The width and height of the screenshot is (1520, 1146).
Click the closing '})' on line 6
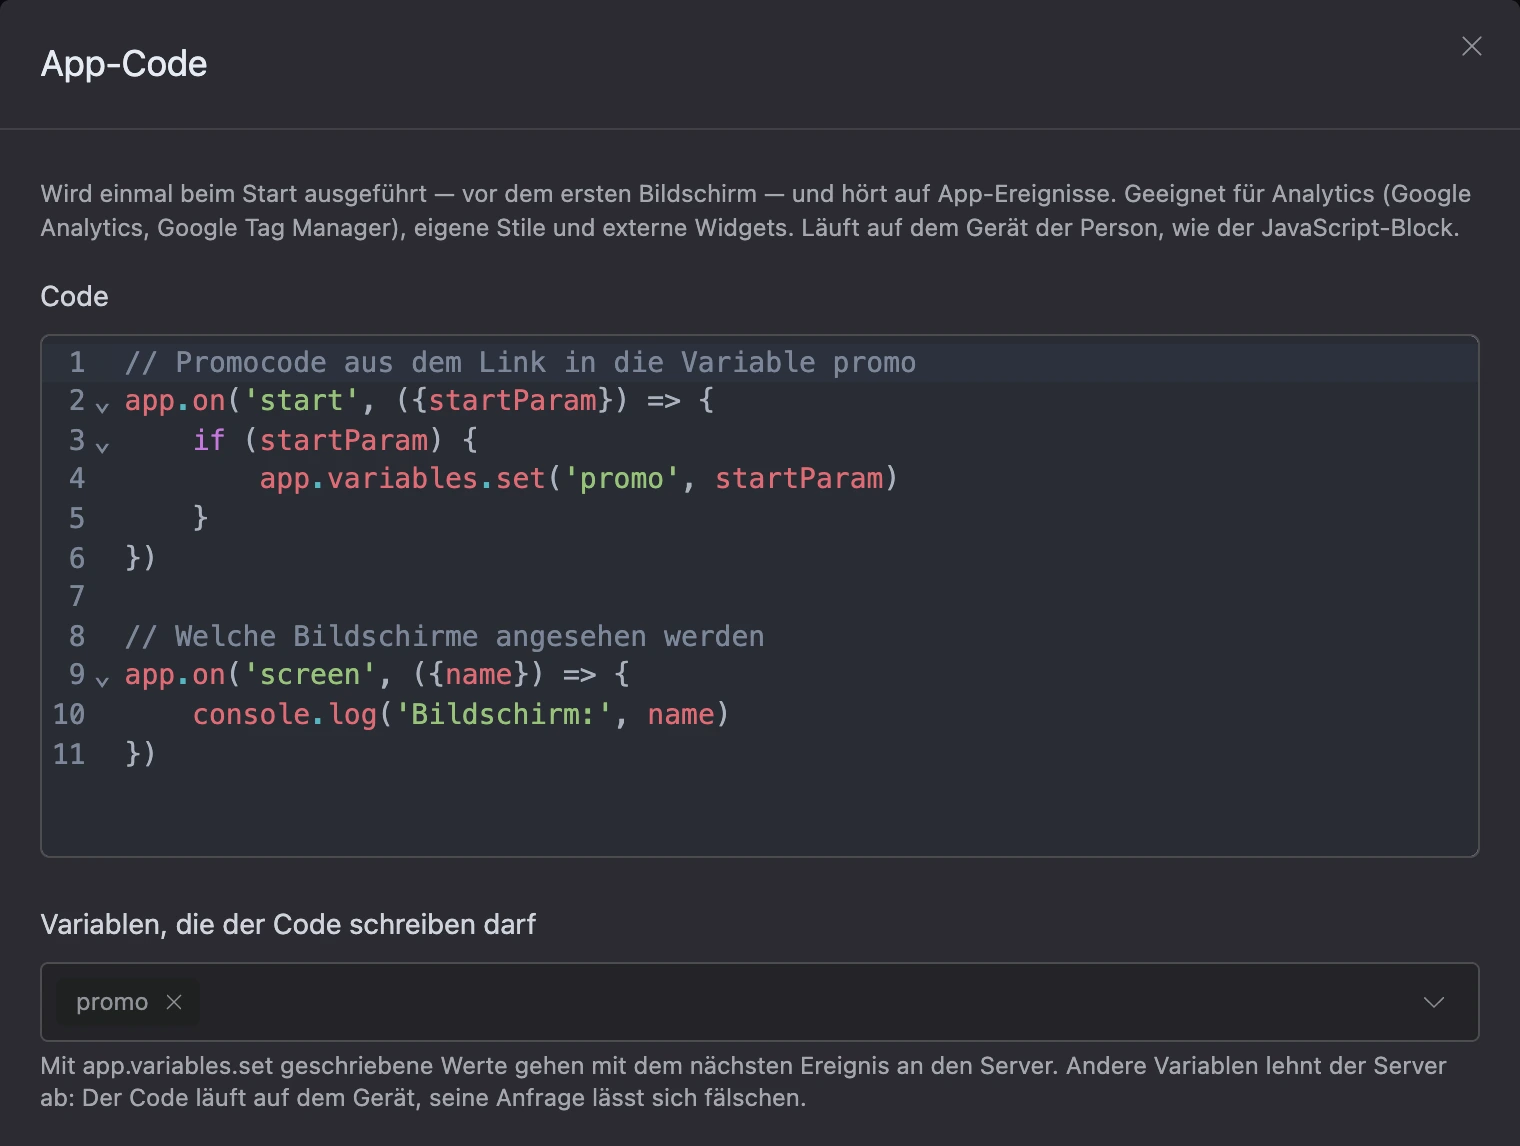[x=140, y=557]
